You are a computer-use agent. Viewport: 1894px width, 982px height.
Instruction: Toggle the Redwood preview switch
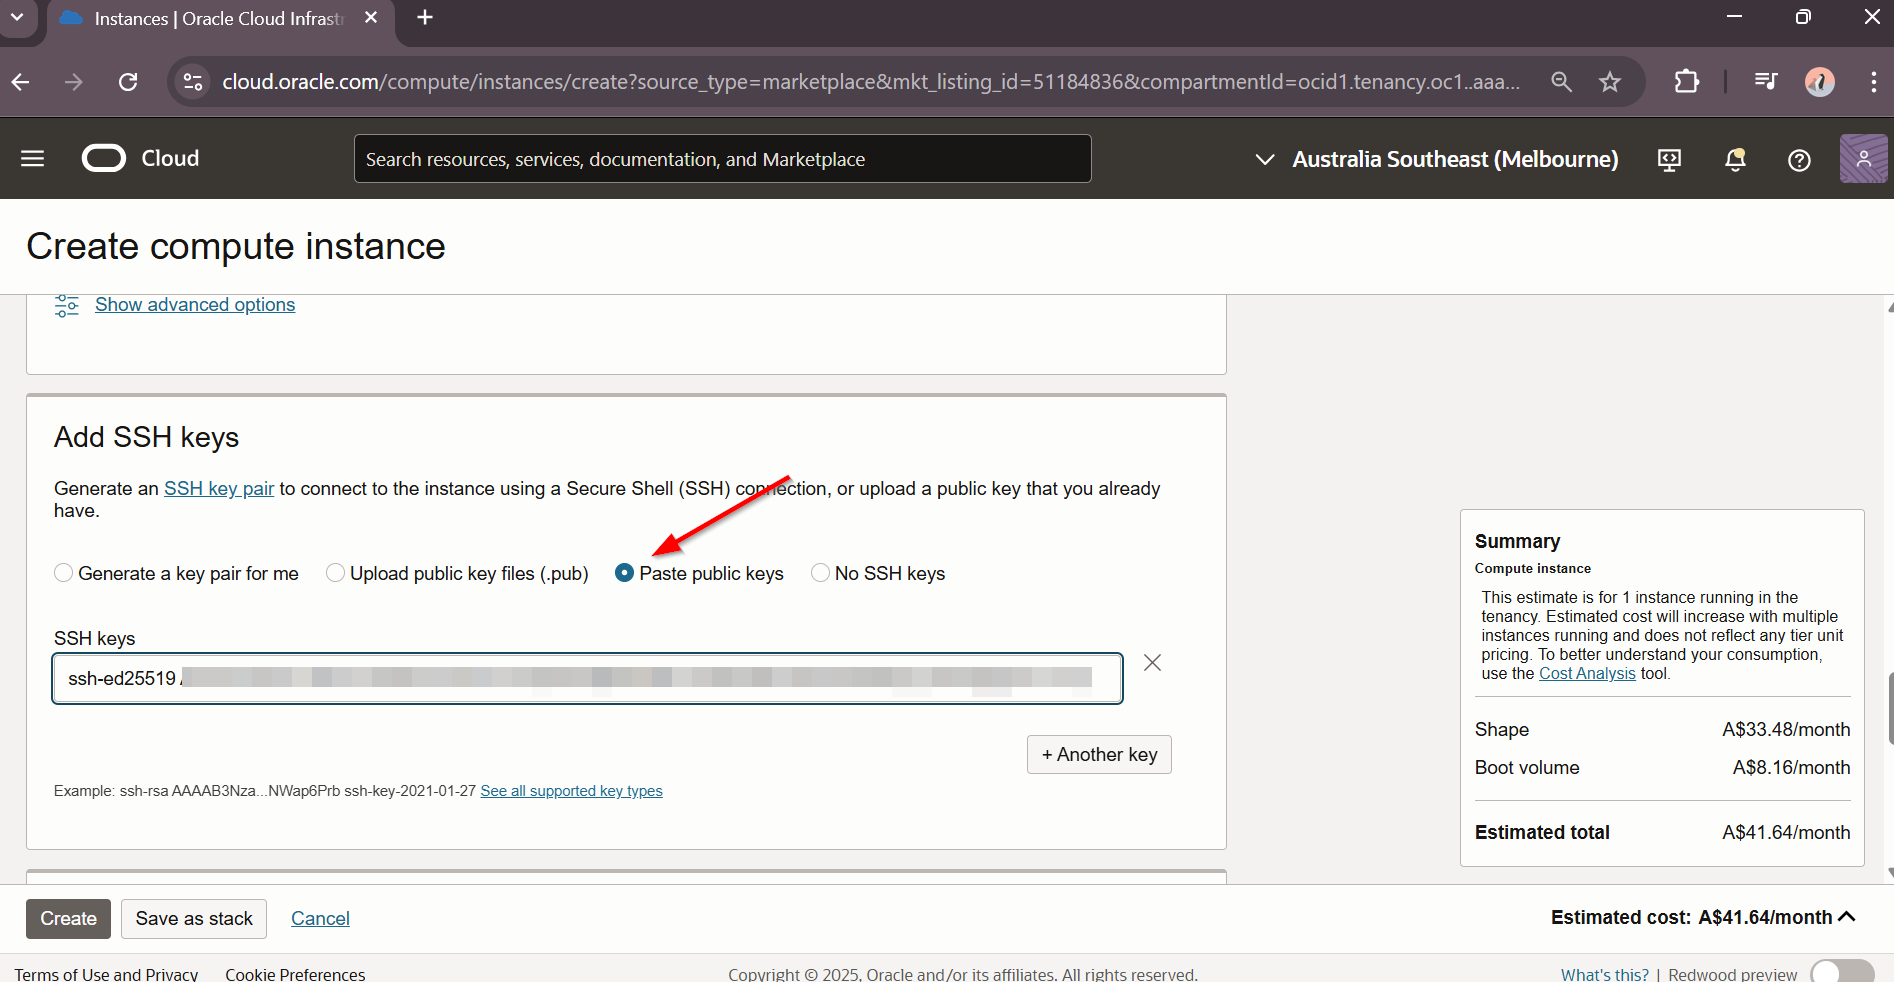click(1841, 973)
